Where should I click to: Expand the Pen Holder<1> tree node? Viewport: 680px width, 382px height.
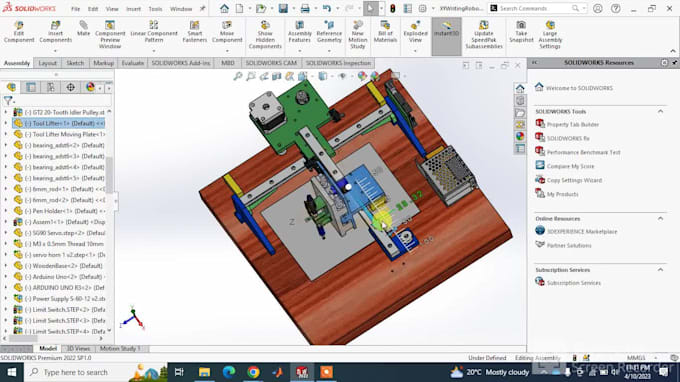6,211
